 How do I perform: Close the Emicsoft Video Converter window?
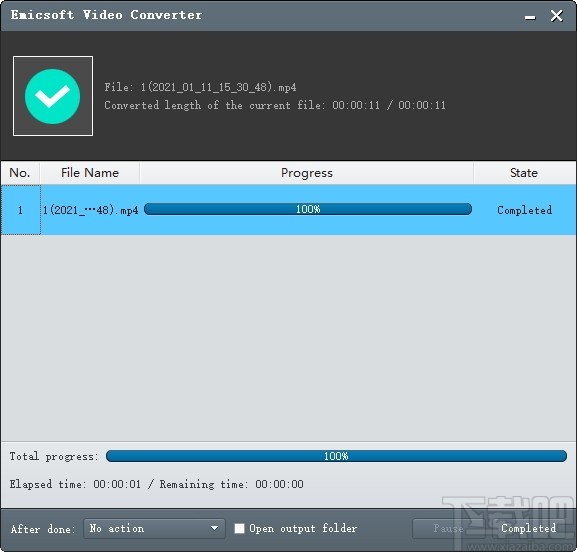tap(556, 15)
